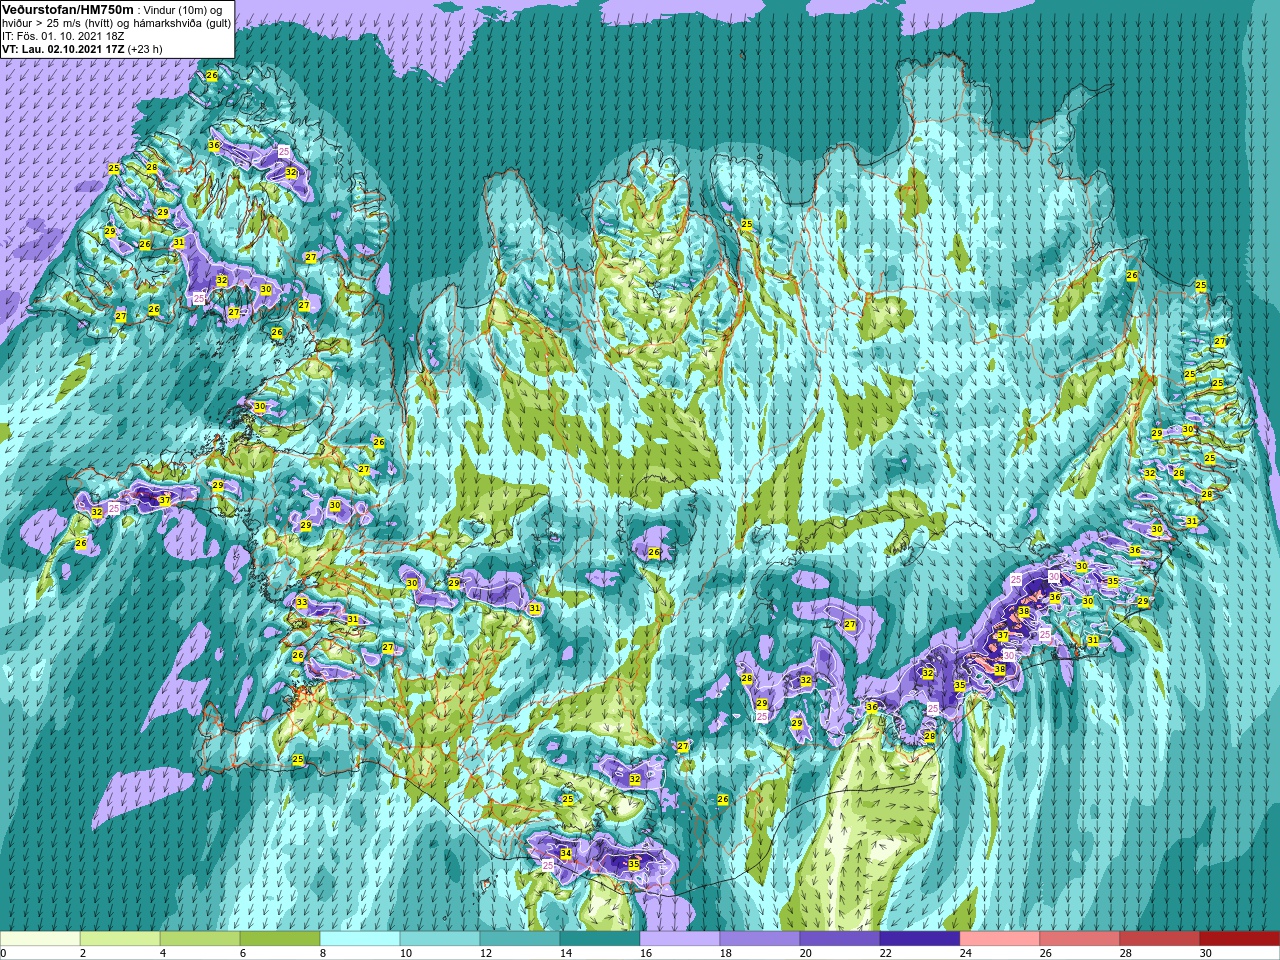
Task: Click the 20–22 m/s violet legend swatch
Action: pyautogui.click(x=840, y=939)
